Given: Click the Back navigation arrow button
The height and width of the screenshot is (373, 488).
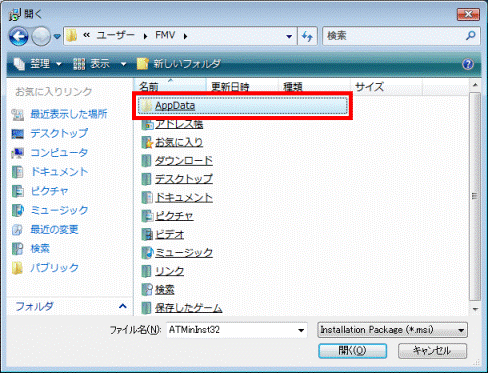Looking at the screenshot, I should (x=19, y=36).
